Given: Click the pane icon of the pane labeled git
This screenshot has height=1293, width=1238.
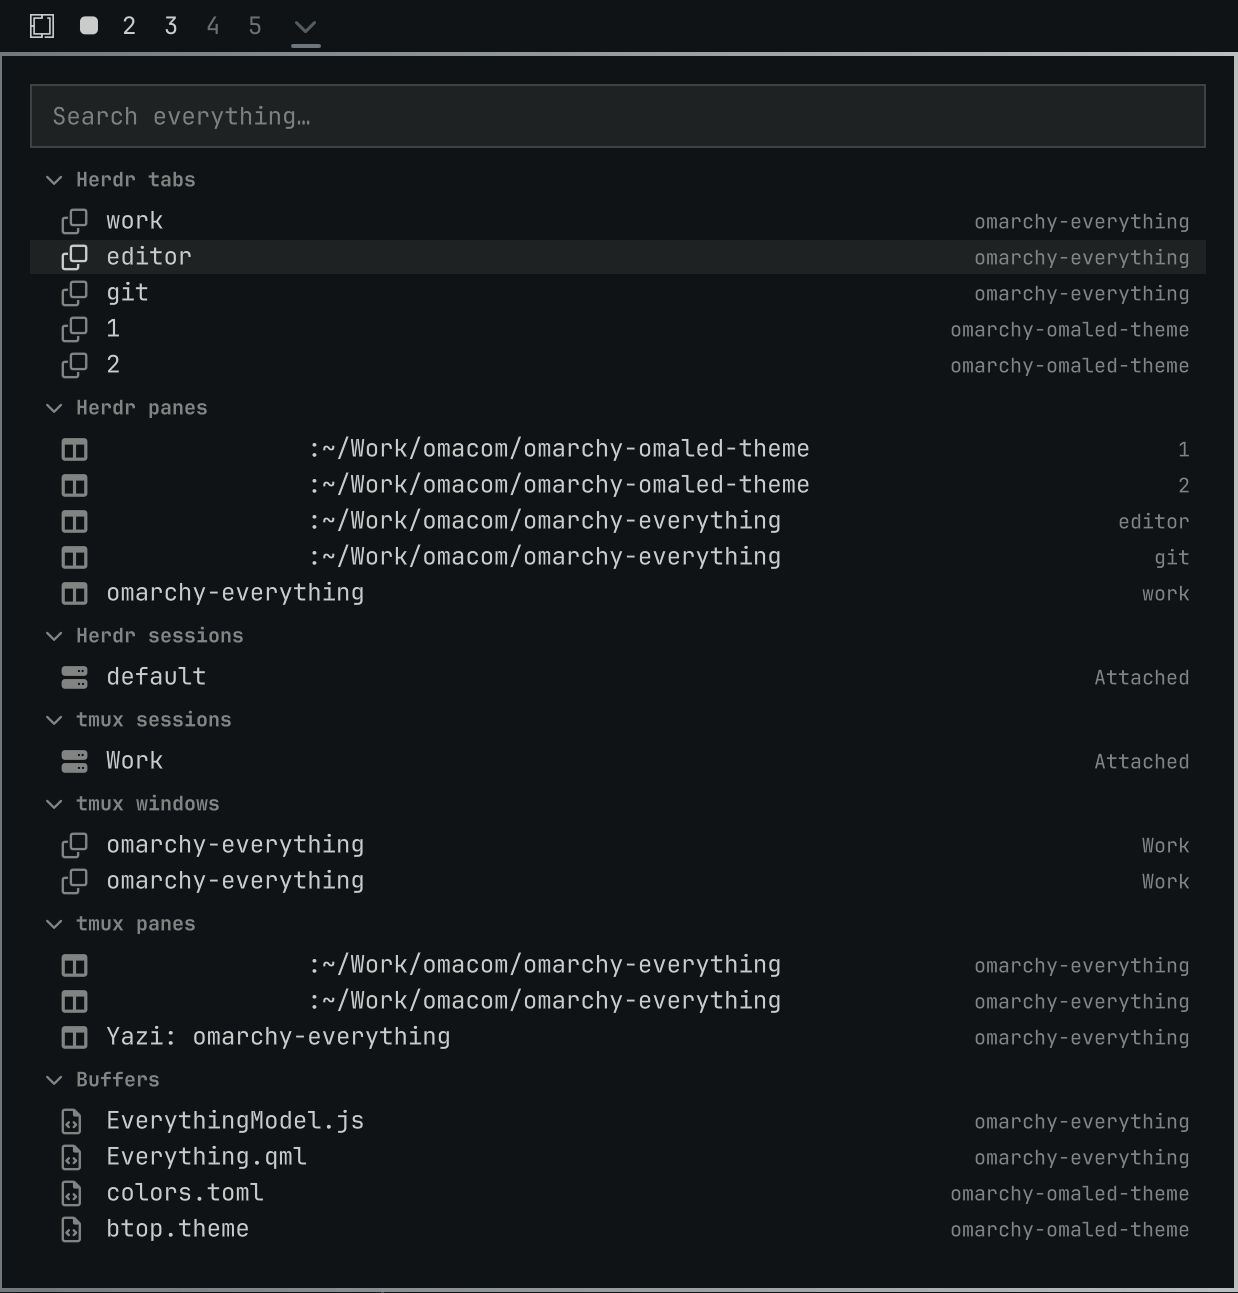Looking at the screenshot, I should point(75,558).
